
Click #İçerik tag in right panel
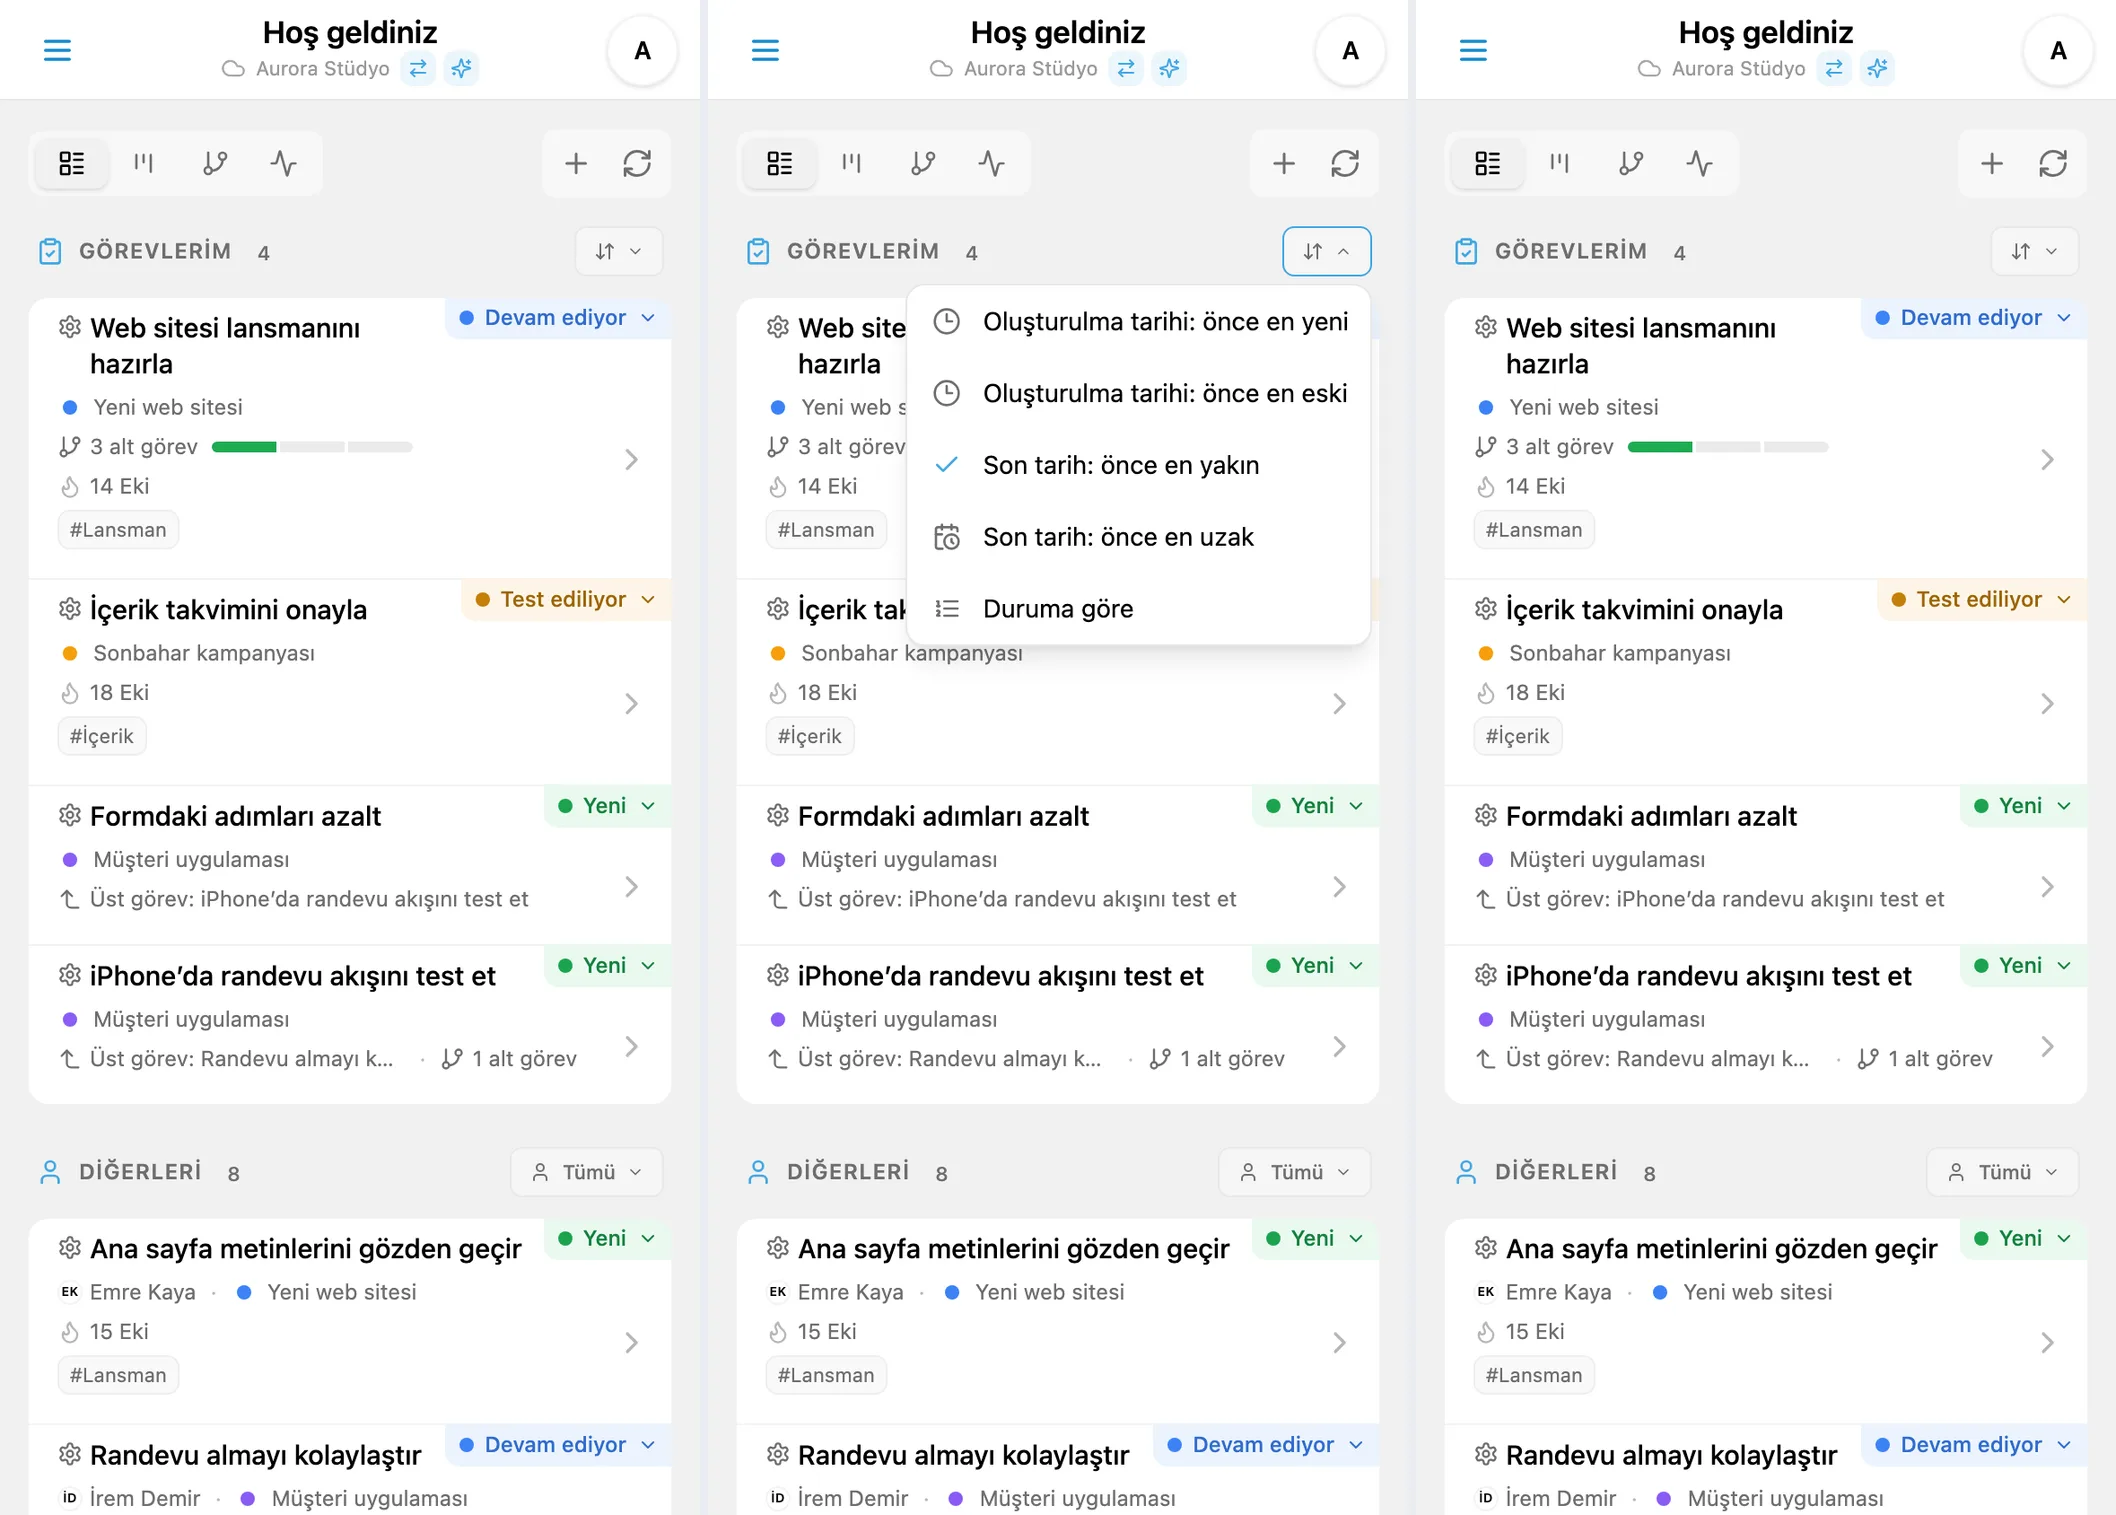point(1517,736)
